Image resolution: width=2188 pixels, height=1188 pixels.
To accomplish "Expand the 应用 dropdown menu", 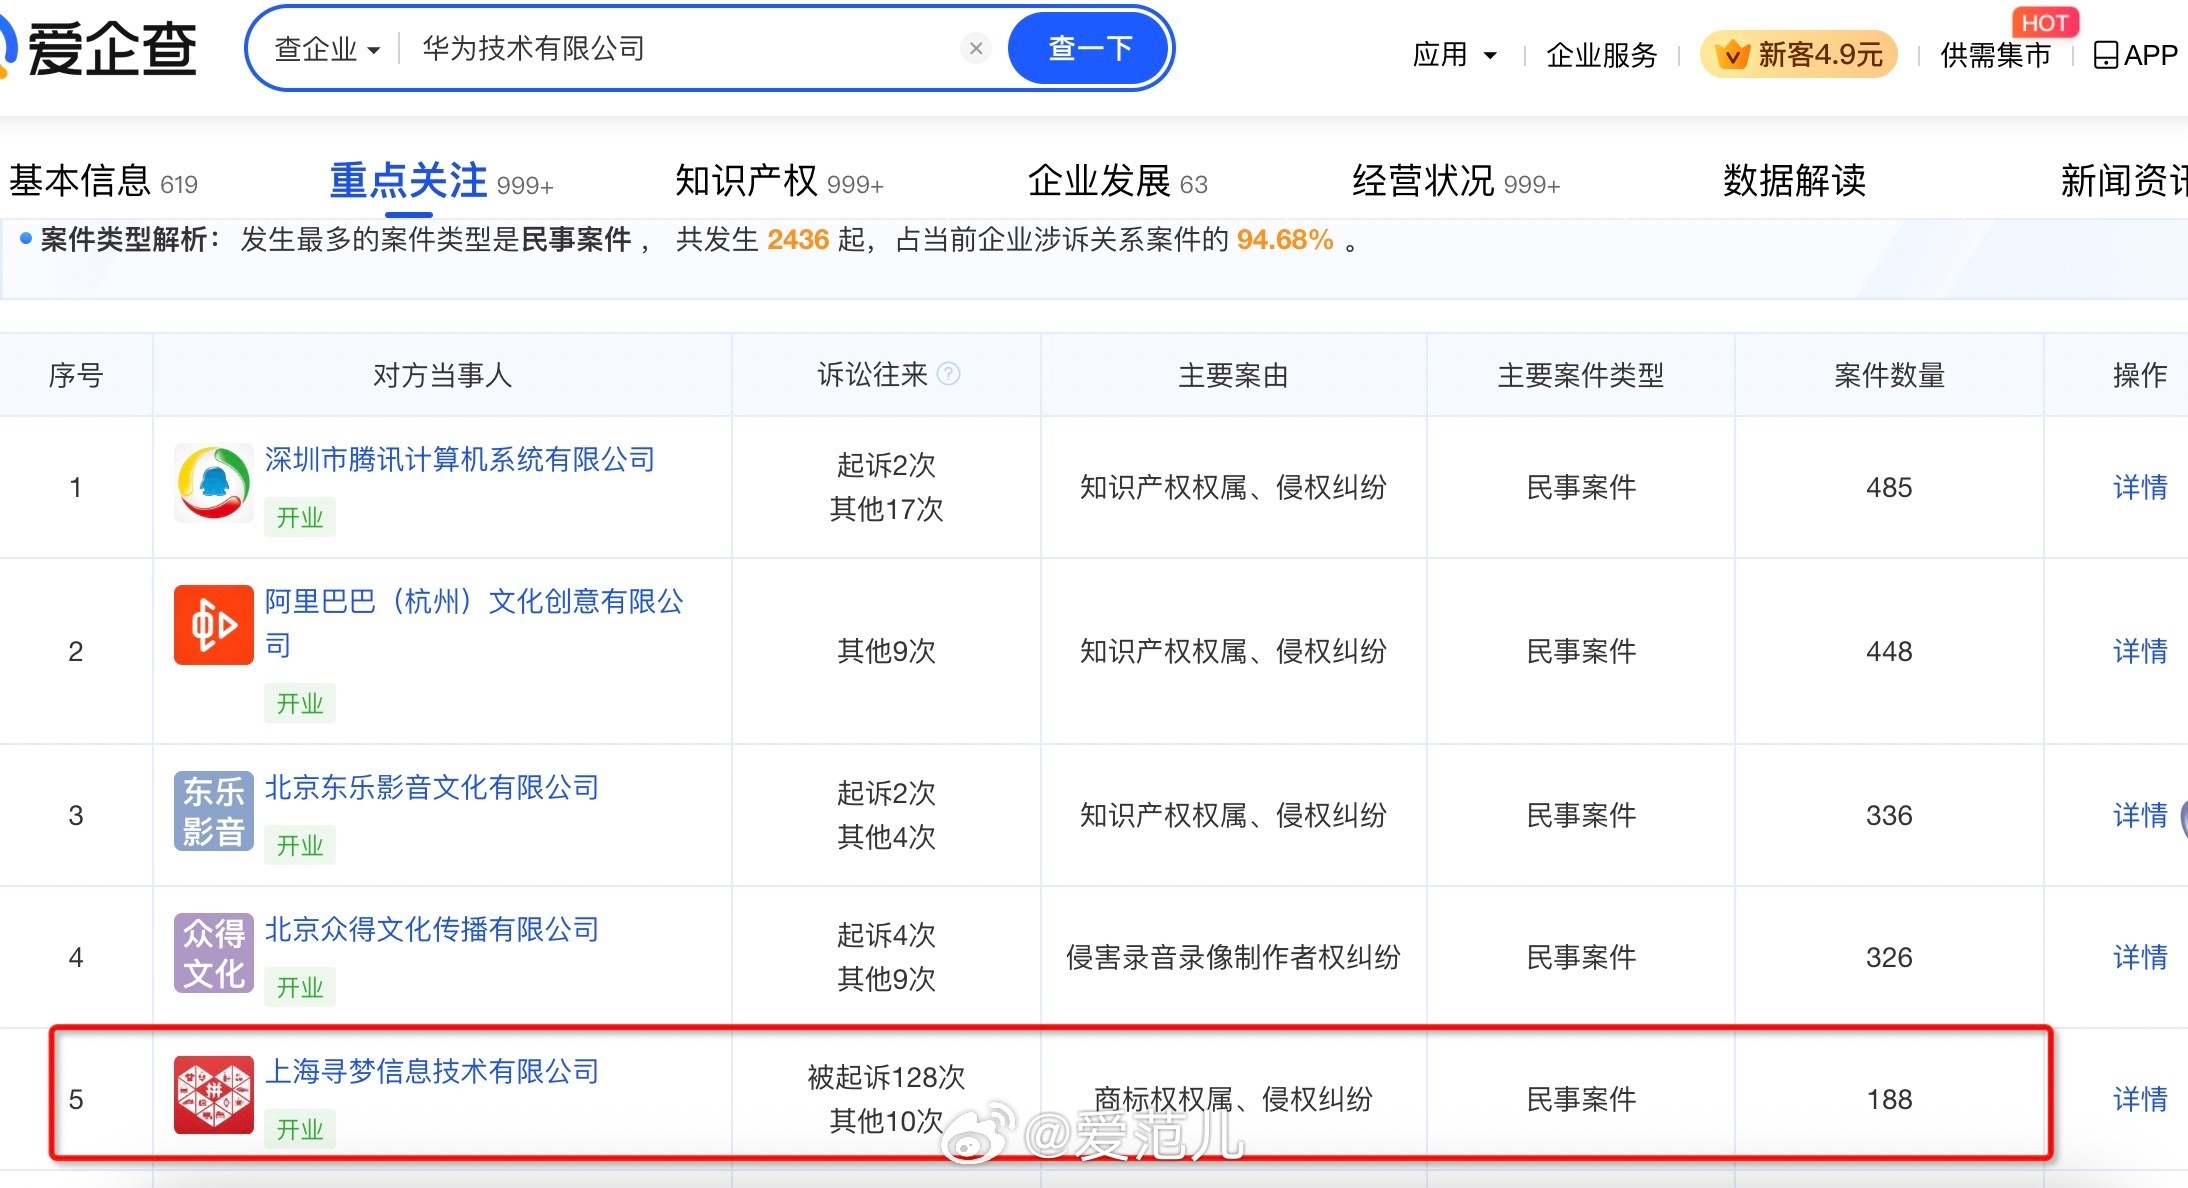I will tap(1454, 55).
